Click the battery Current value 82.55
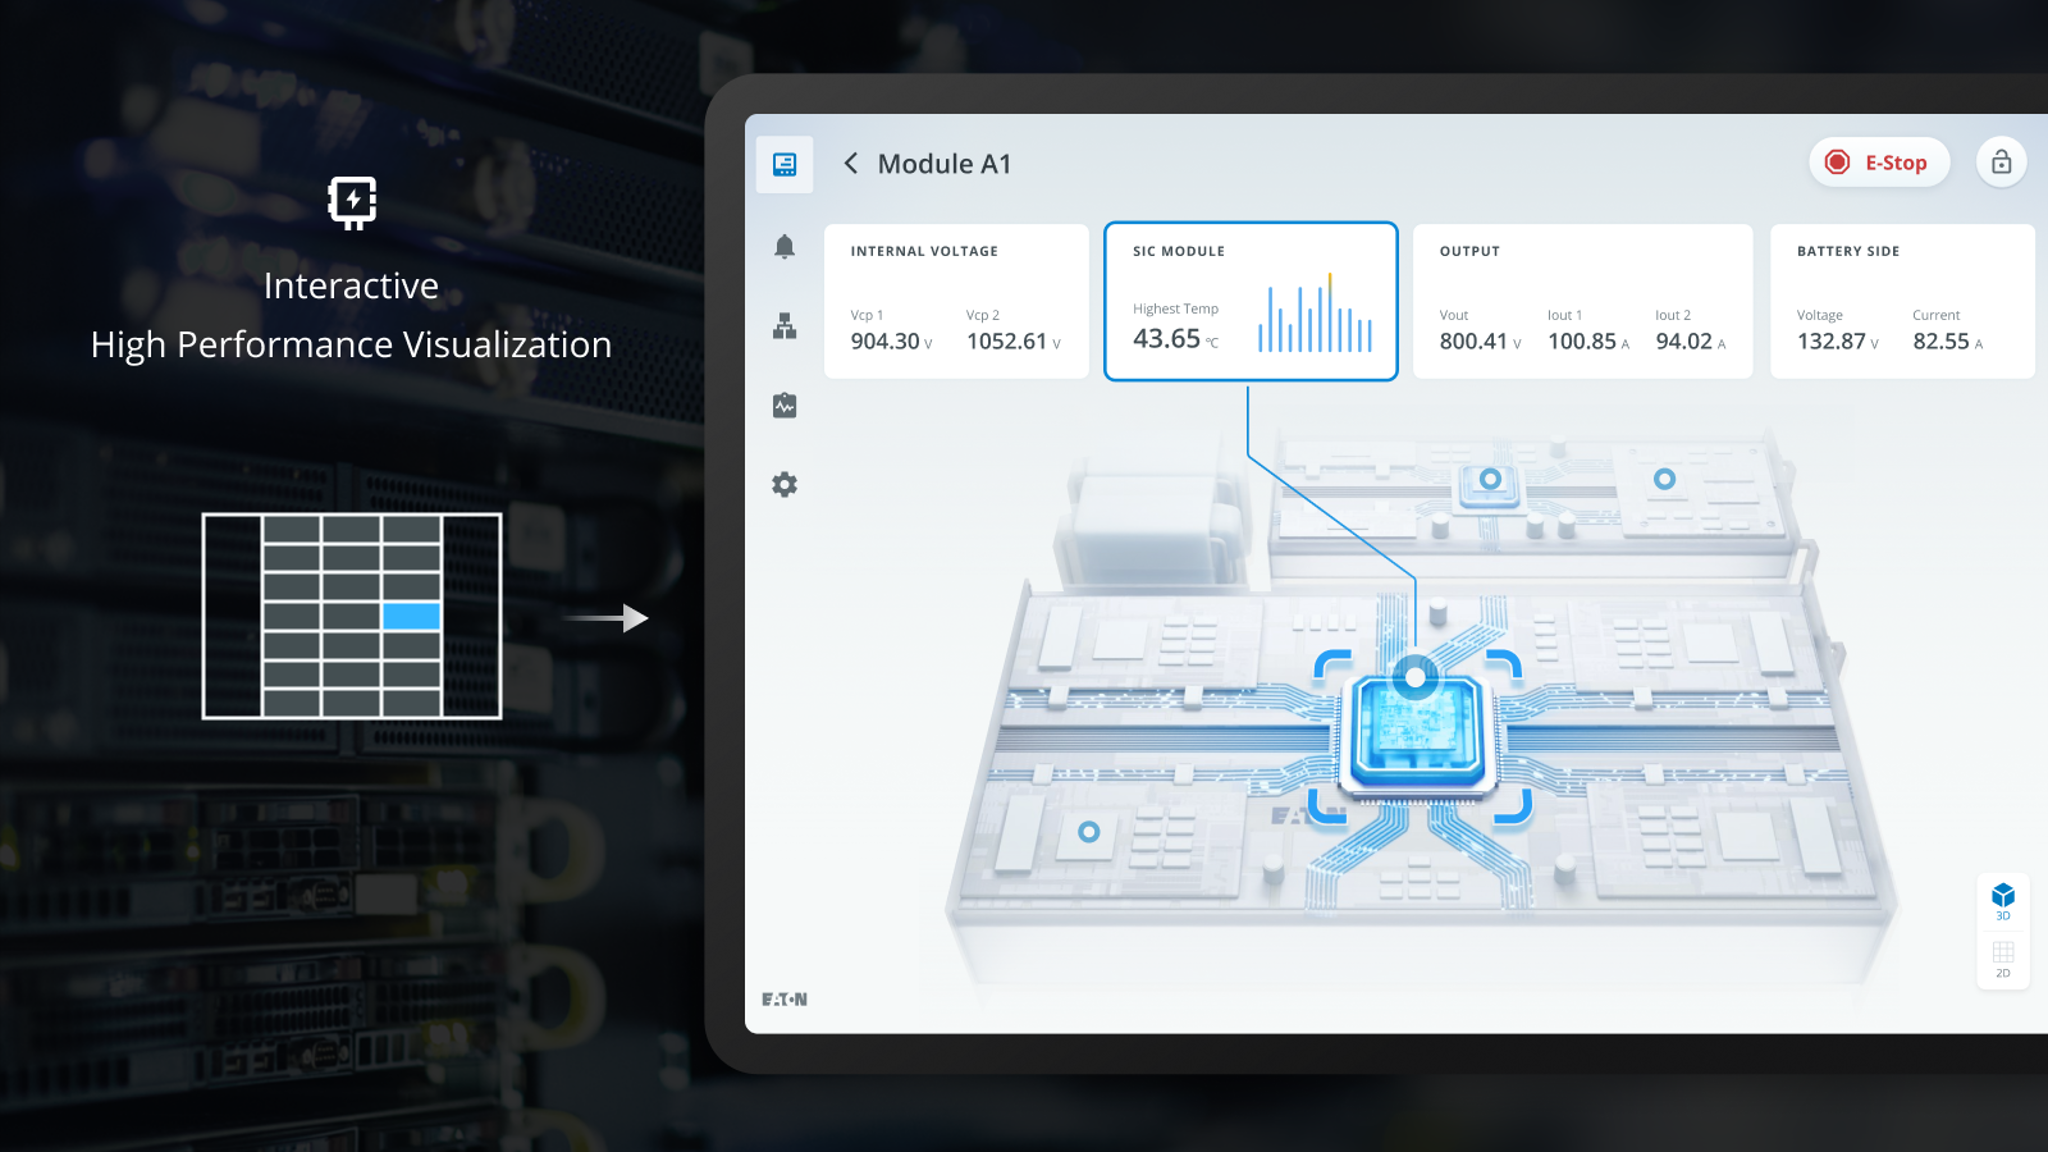This screenshot has height=1152, width=2048. (x=1941, y=341)
